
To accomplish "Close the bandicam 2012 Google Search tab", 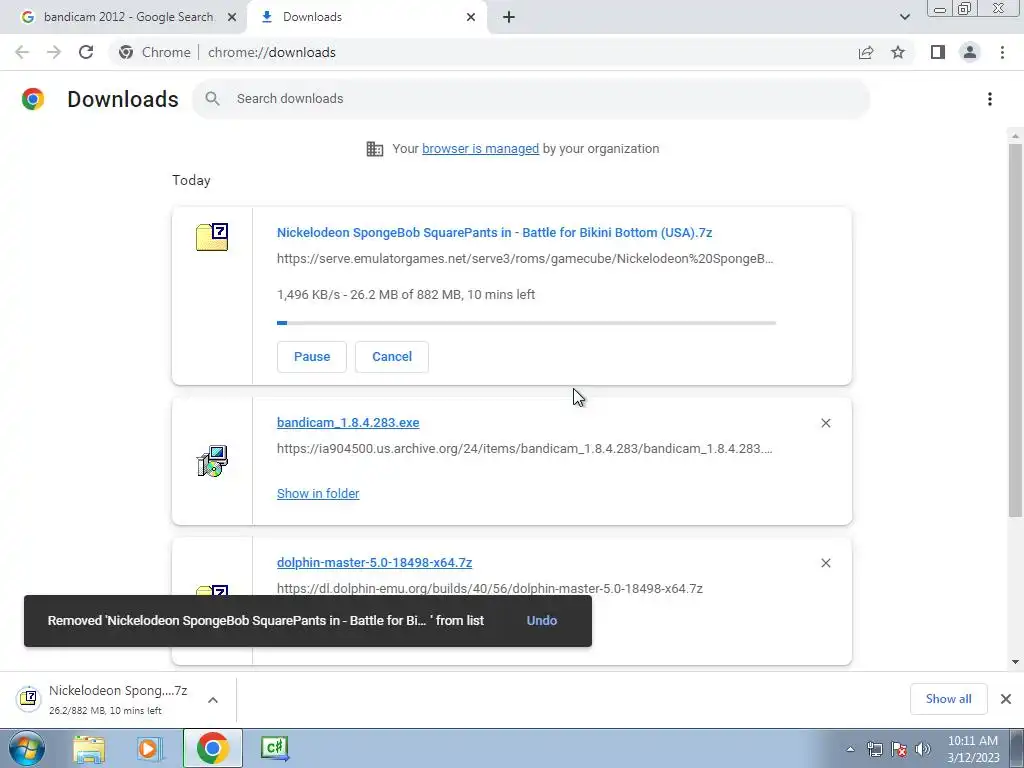I will tap(232, 17).
